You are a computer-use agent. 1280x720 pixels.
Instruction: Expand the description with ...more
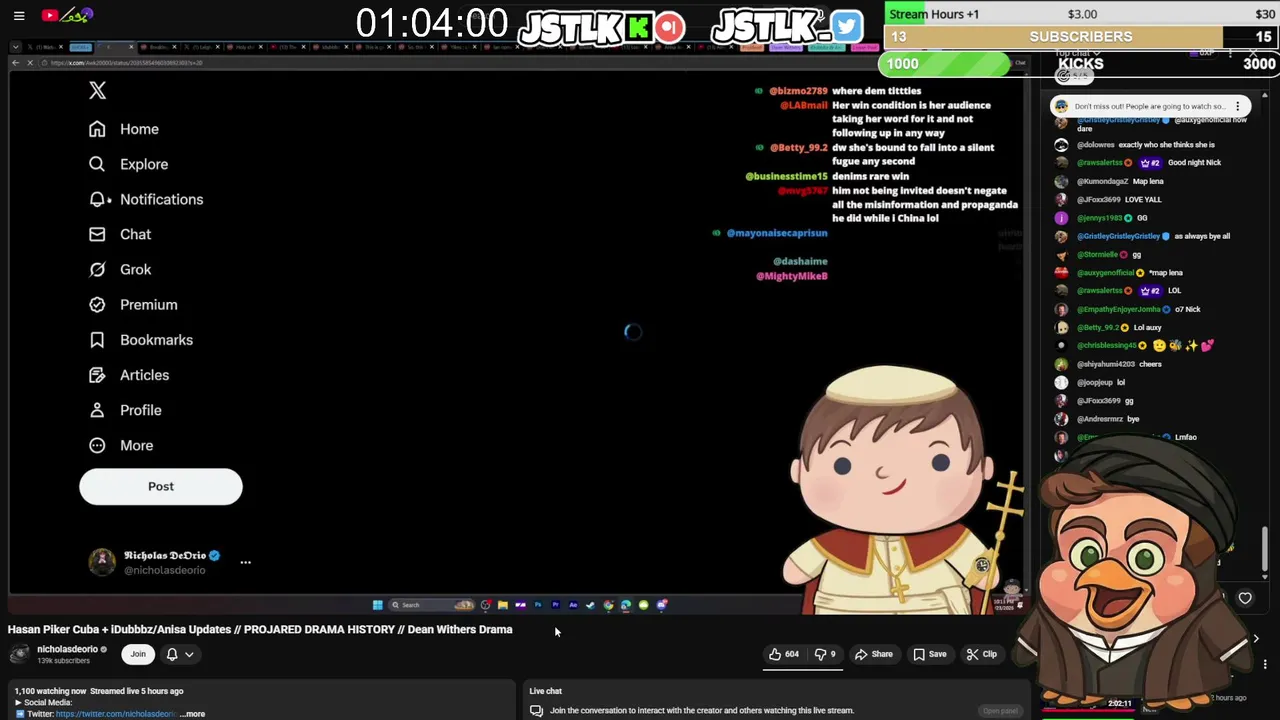194,714
